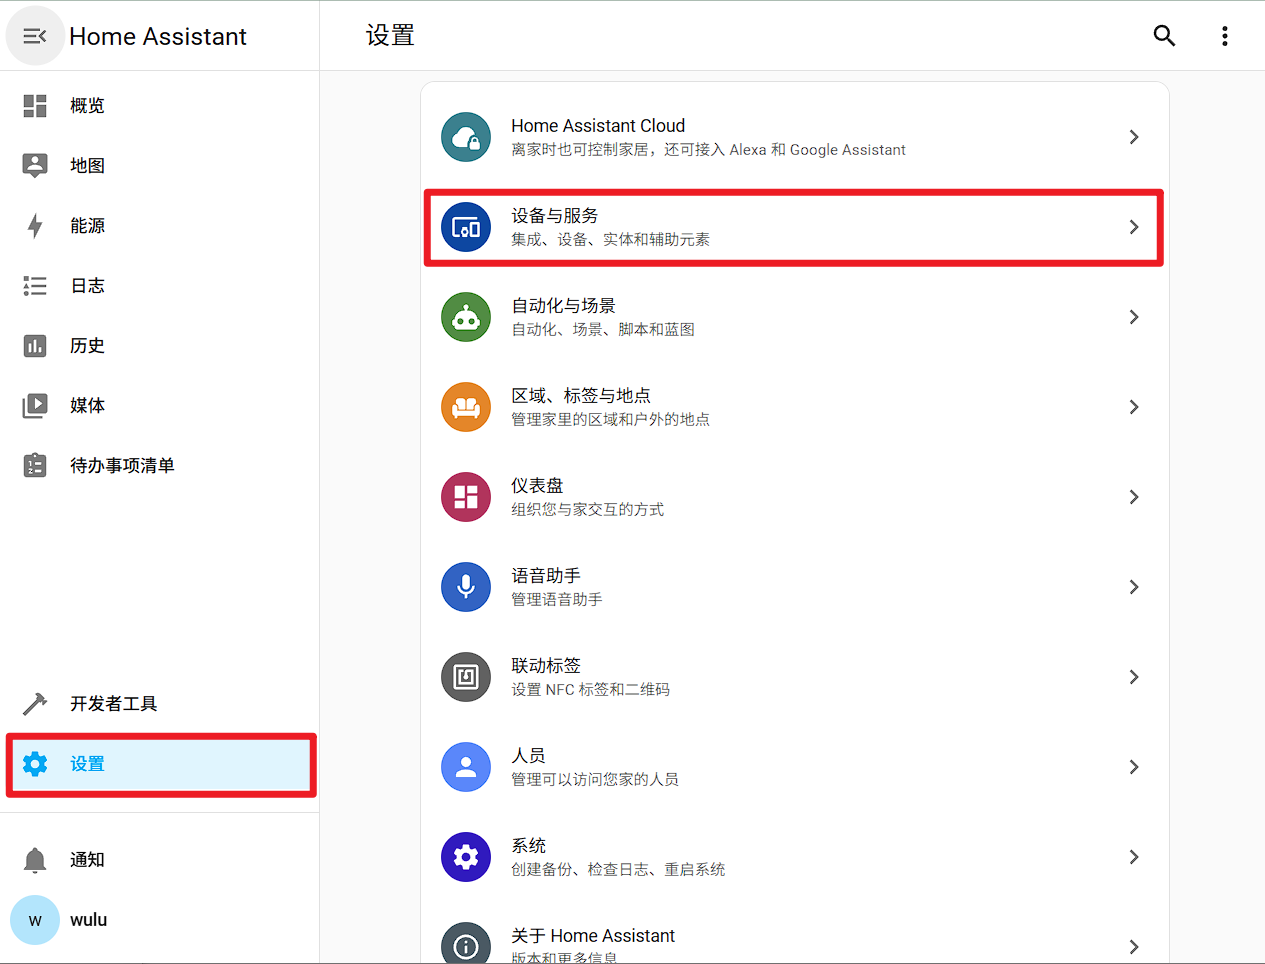Screen dimensions: 1265x964
Task: Open the 区域、标签与地点 settings title
Action: point(581,396)
